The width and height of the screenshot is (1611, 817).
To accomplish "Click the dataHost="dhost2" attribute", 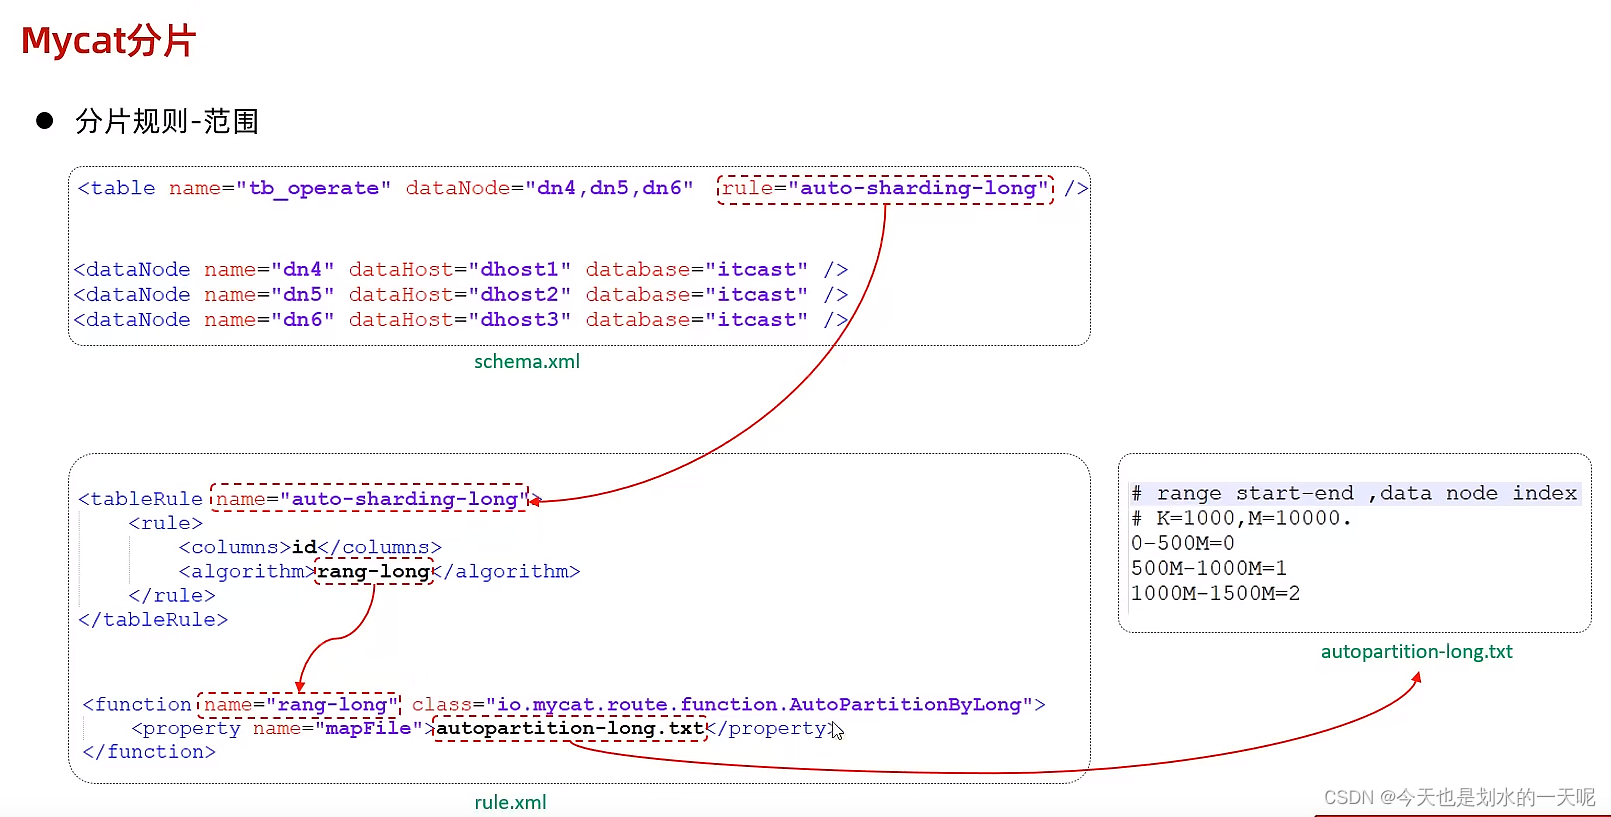I will coord(460,295).
